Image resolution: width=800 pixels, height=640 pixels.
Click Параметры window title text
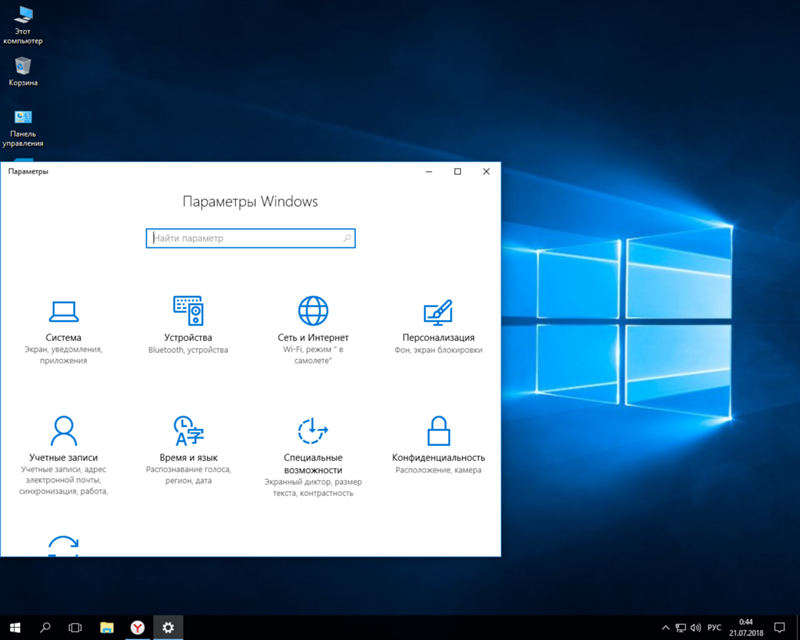point(28,171)
